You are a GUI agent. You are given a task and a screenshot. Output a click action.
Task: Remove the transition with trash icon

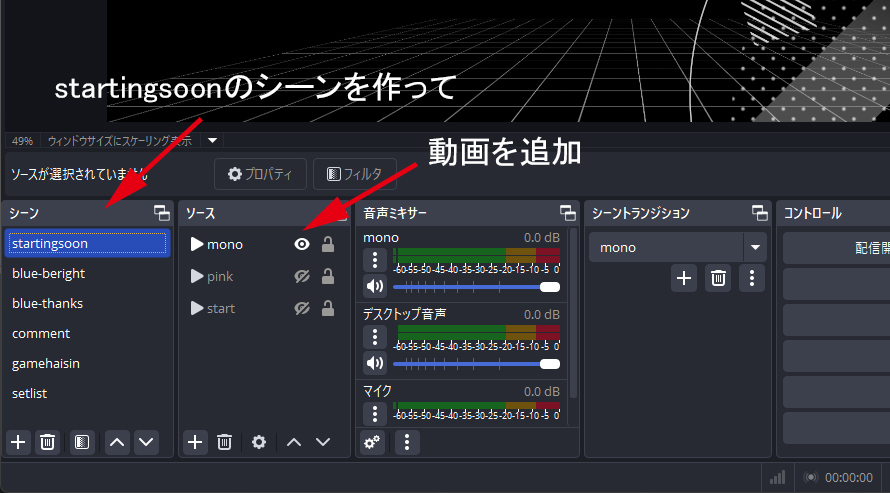(718, 278)
